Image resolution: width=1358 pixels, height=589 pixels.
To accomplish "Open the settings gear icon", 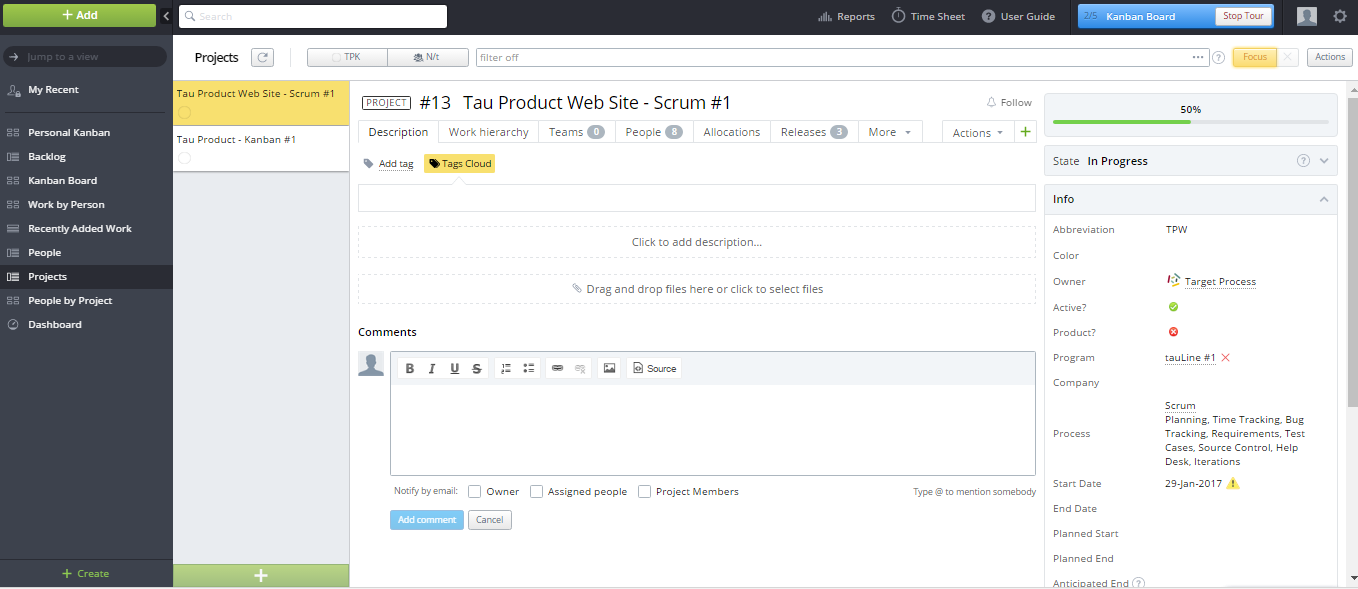I will tap(1340, 16).
